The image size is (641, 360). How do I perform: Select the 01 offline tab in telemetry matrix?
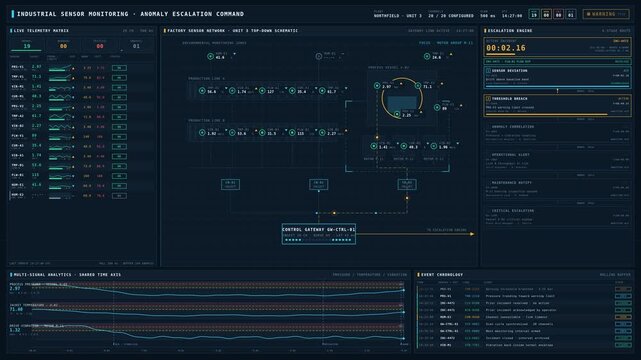136,45
